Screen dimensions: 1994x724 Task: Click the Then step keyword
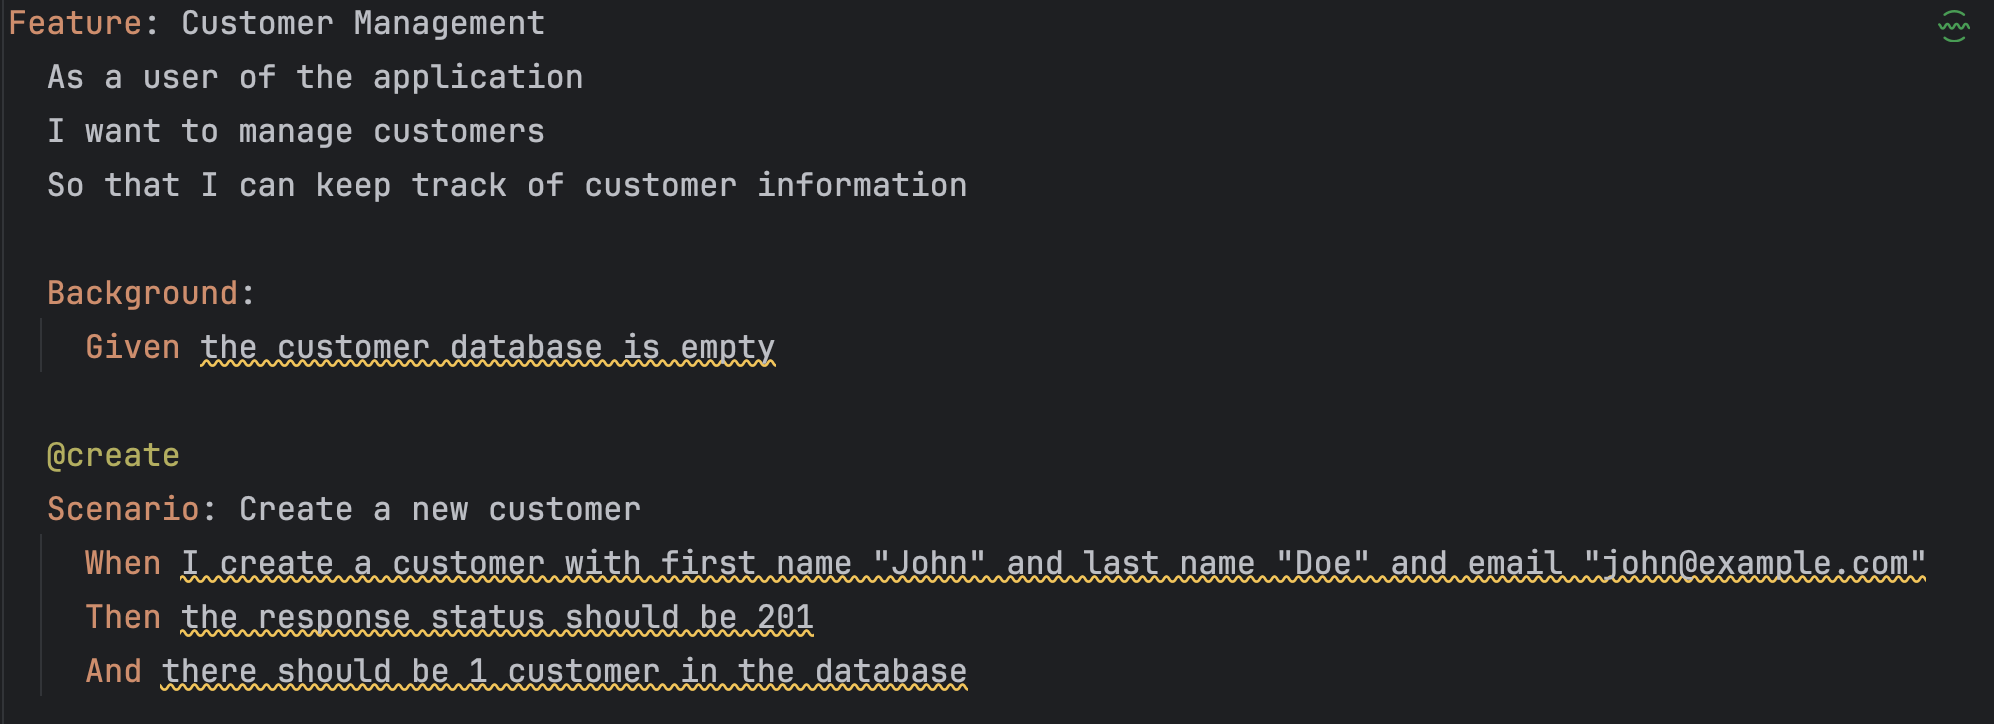(x=122, y=617)
